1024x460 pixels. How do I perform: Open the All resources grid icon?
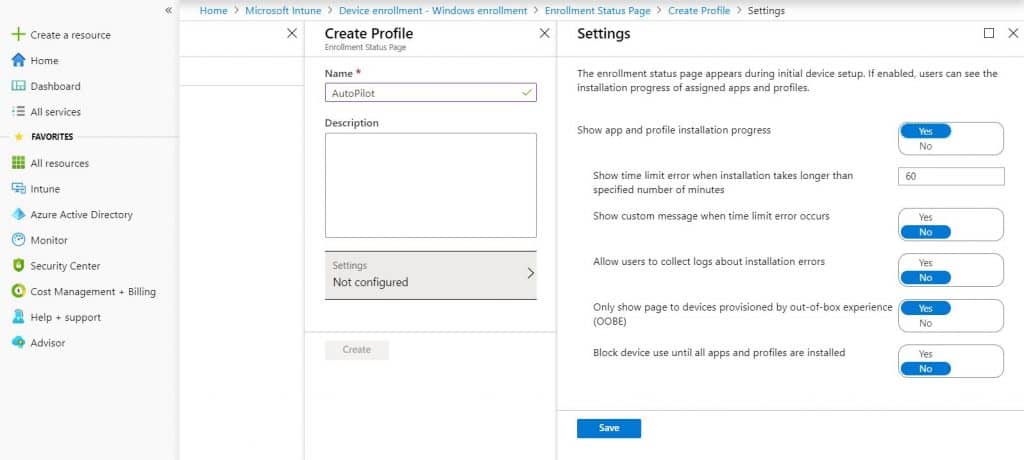coord(18,163)
